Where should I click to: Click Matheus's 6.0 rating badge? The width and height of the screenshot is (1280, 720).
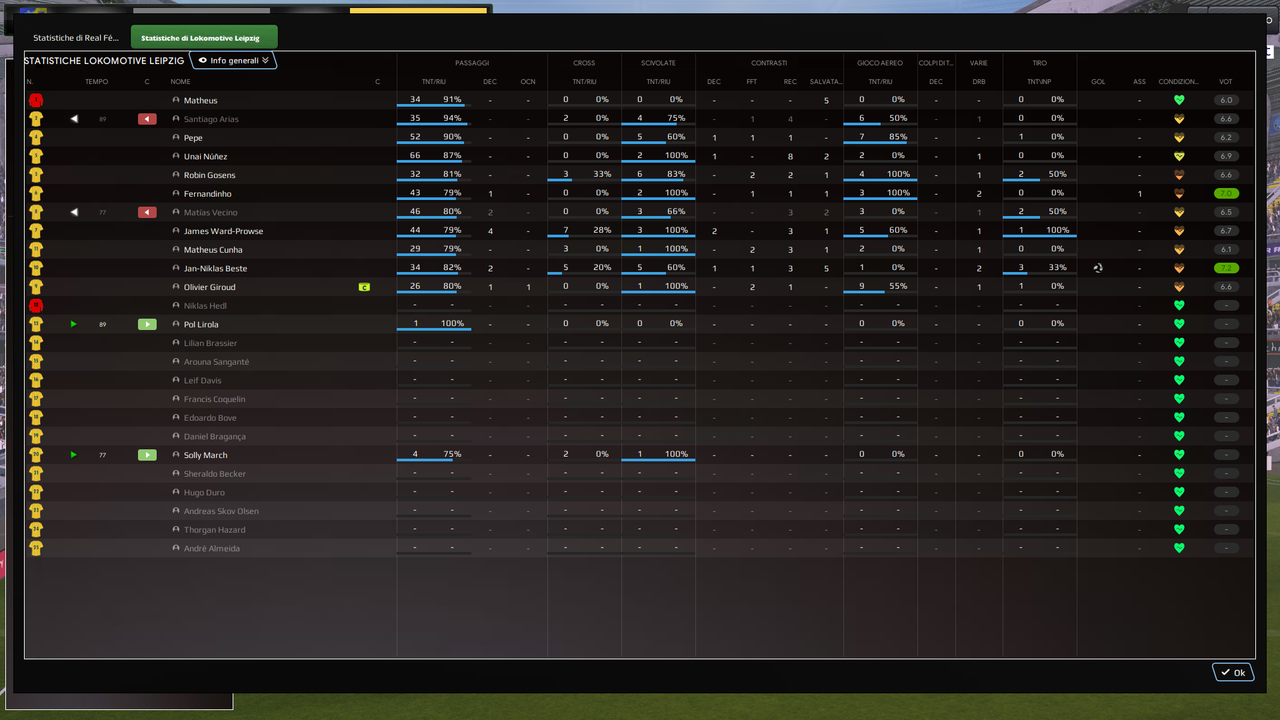click(1226, 100)
